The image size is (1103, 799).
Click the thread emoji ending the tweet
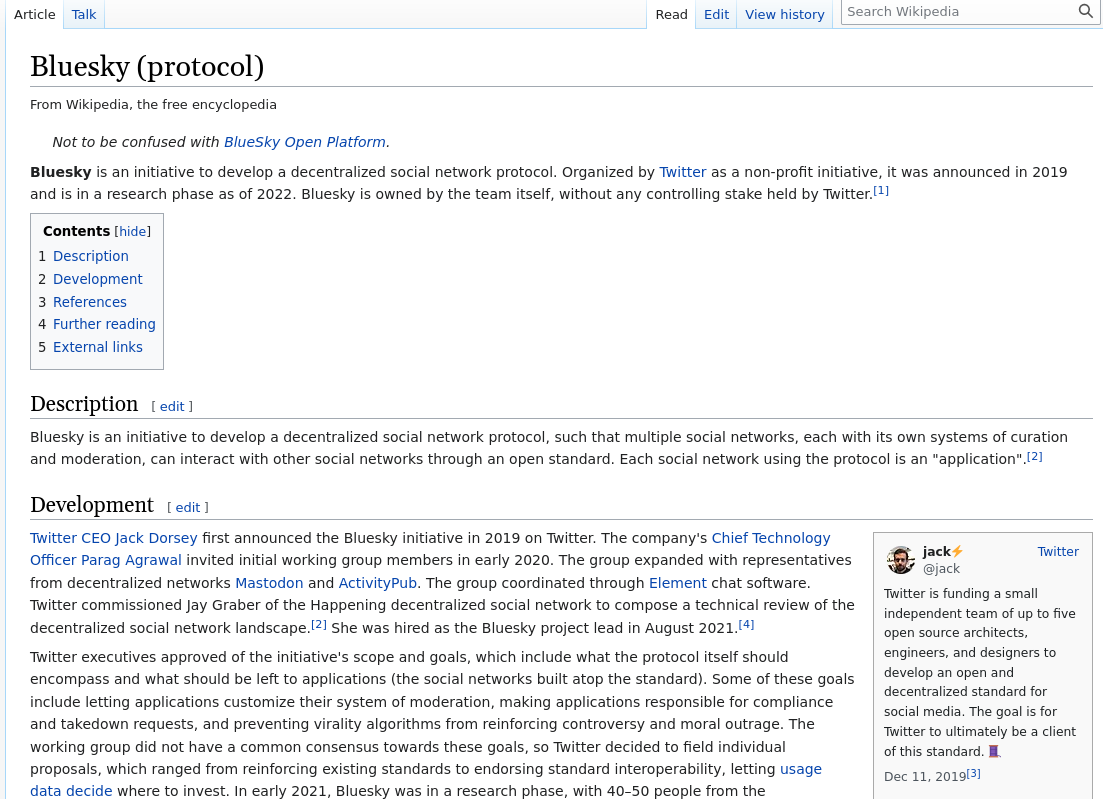(x=994, y=751)
